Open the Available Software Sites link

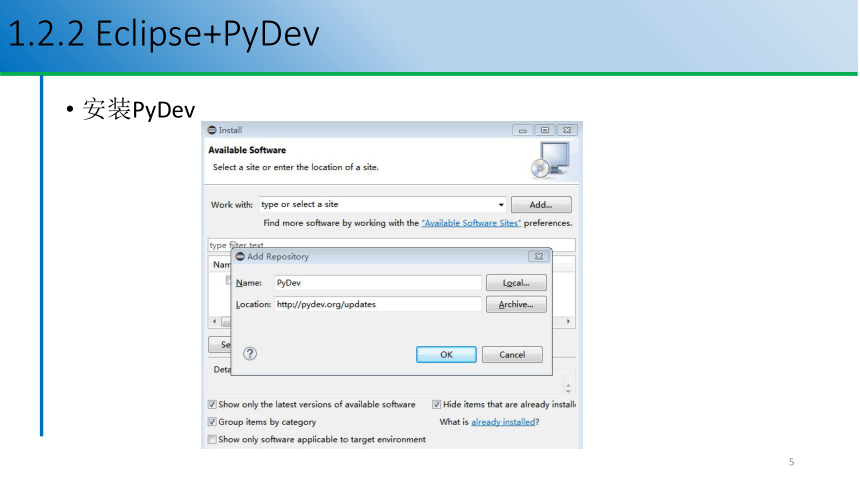(x=471, y=223)
